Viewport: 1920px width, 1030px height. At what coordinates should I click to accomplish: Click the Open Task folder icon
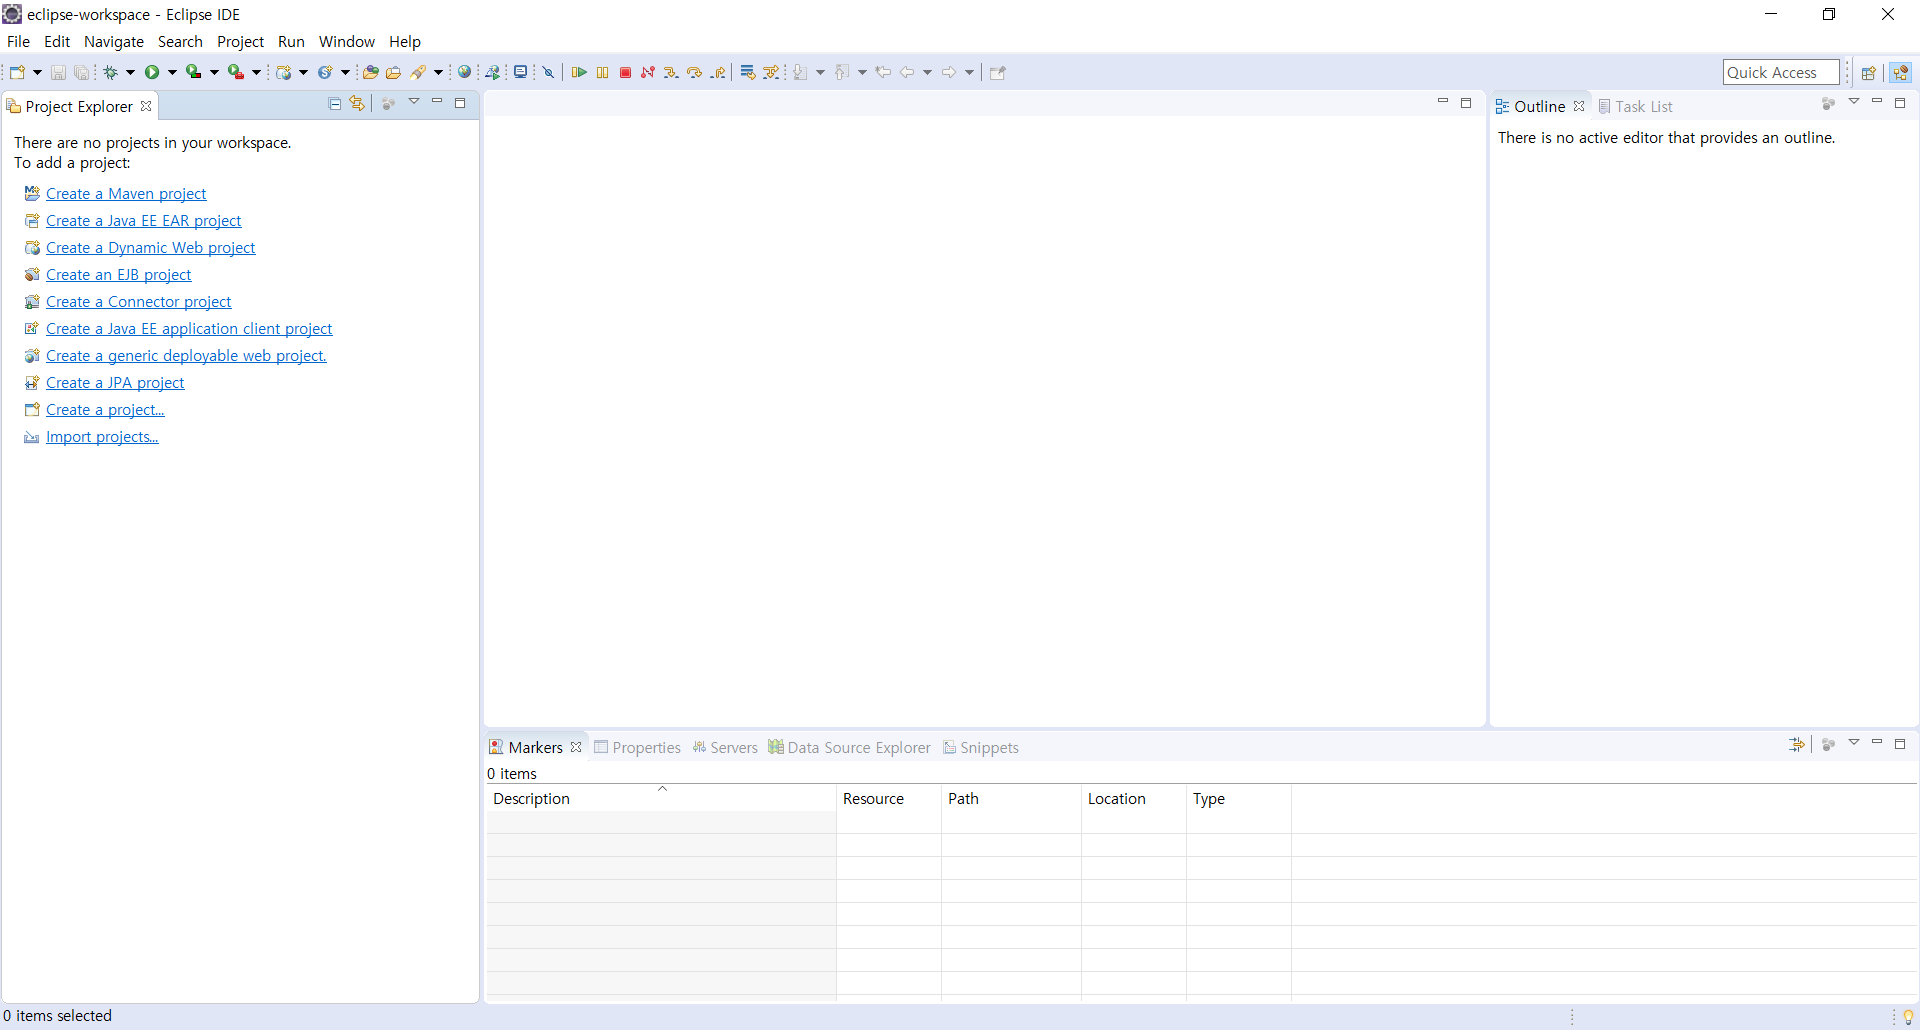coord(394,72)
